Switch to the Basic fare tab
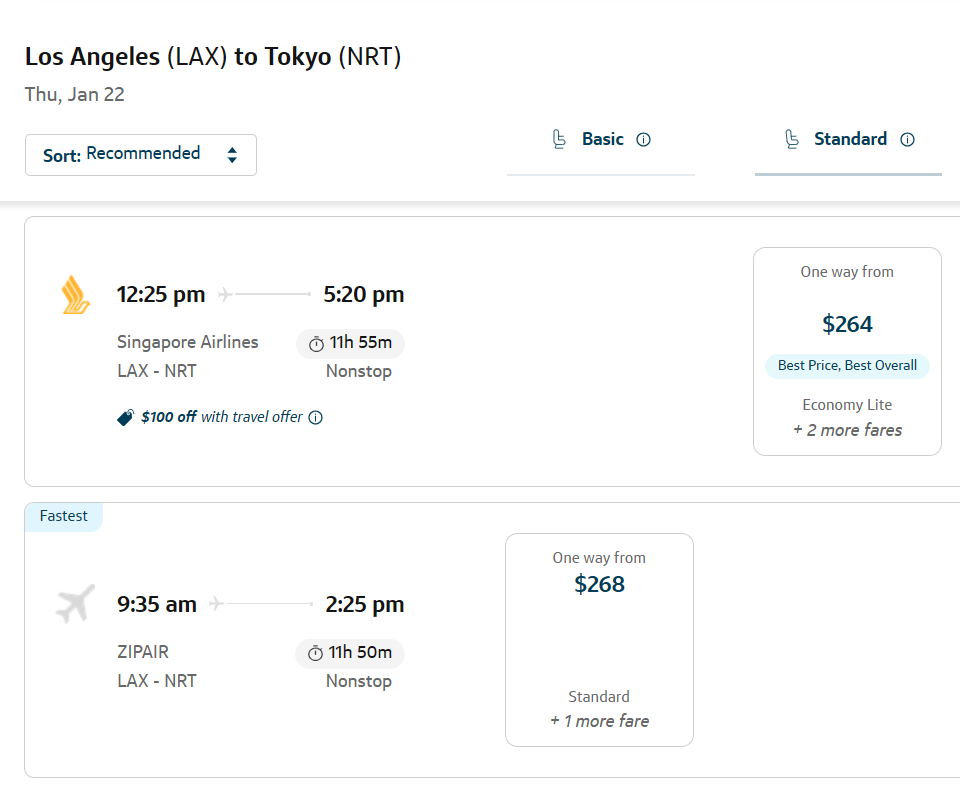The image size is (960, 785). [601, 140]
